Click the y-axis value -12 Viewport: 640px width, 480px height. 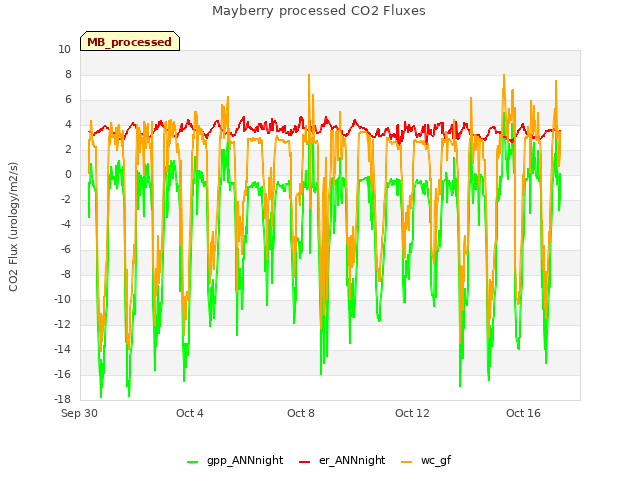tap(63, 324)
